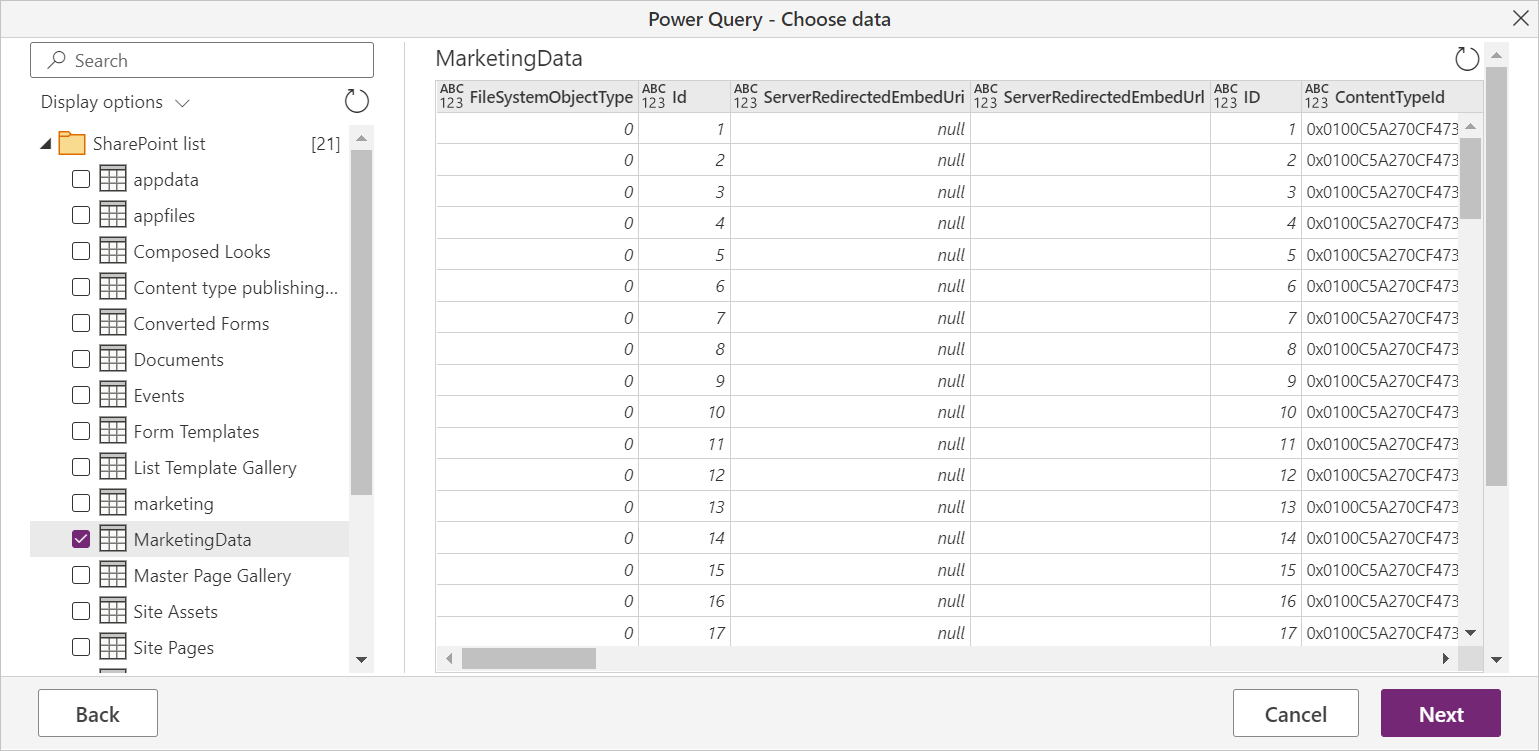Viewport: 1539px width, 751px height.
Task: Enable the Form Templates checkbox
Action: 81,431
